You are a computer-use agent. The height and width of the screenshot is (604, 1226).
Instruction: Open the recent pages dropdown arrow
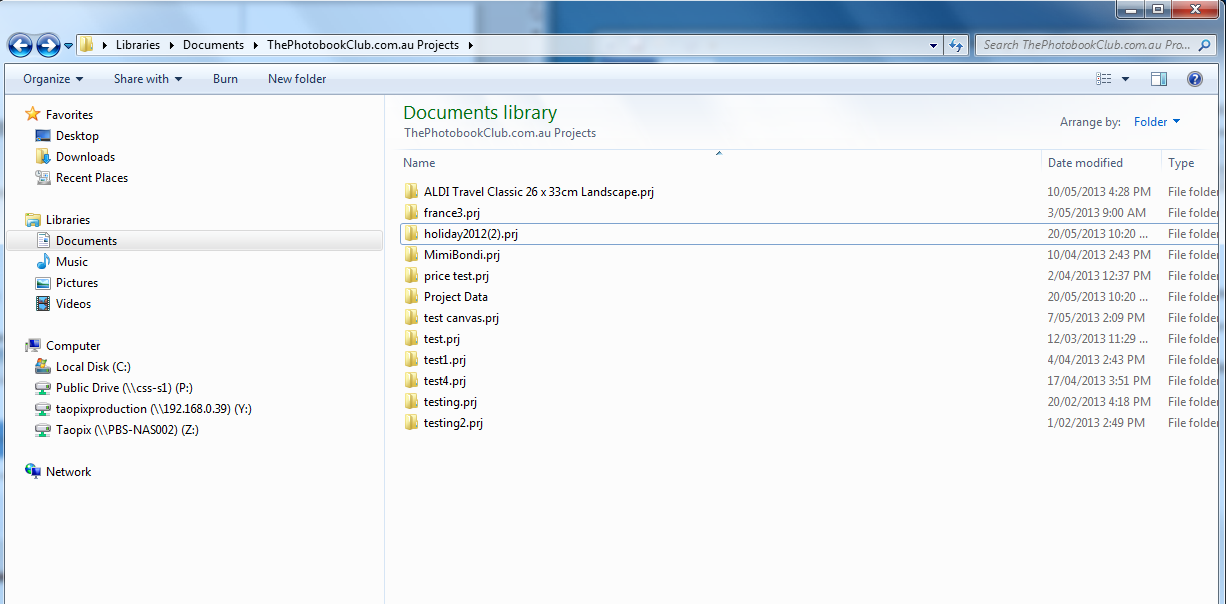(68, 46)
